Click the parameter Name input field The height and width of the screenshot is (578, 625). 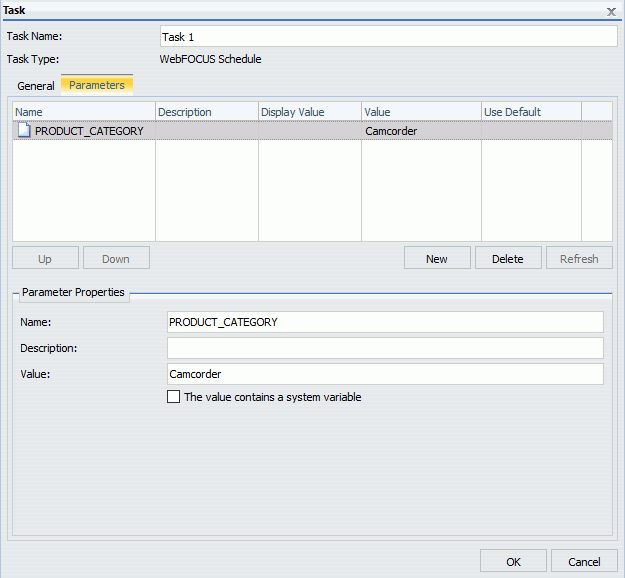(x=385, y=322)
